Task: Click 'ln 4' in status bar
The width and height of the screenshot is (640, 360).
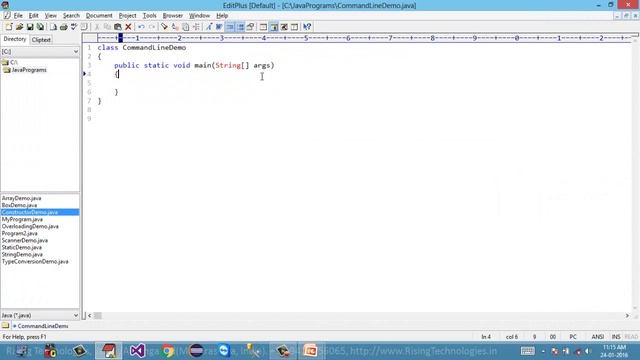Action: (486, 337)
